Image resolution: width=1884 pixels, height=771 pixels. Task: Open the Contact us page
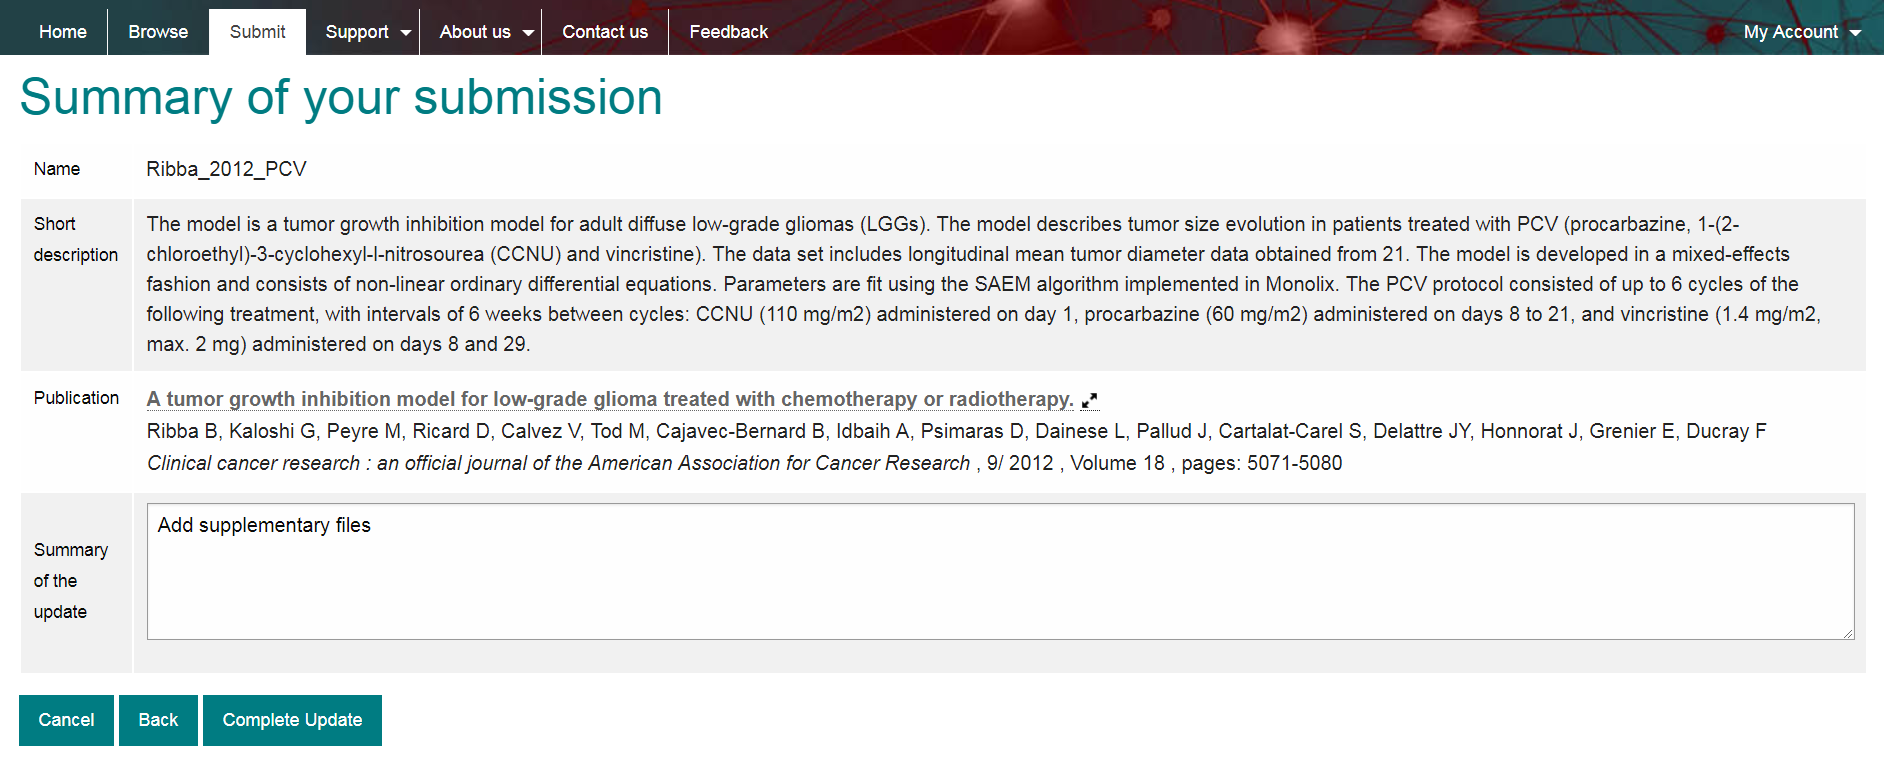click(x=605, y=32)
